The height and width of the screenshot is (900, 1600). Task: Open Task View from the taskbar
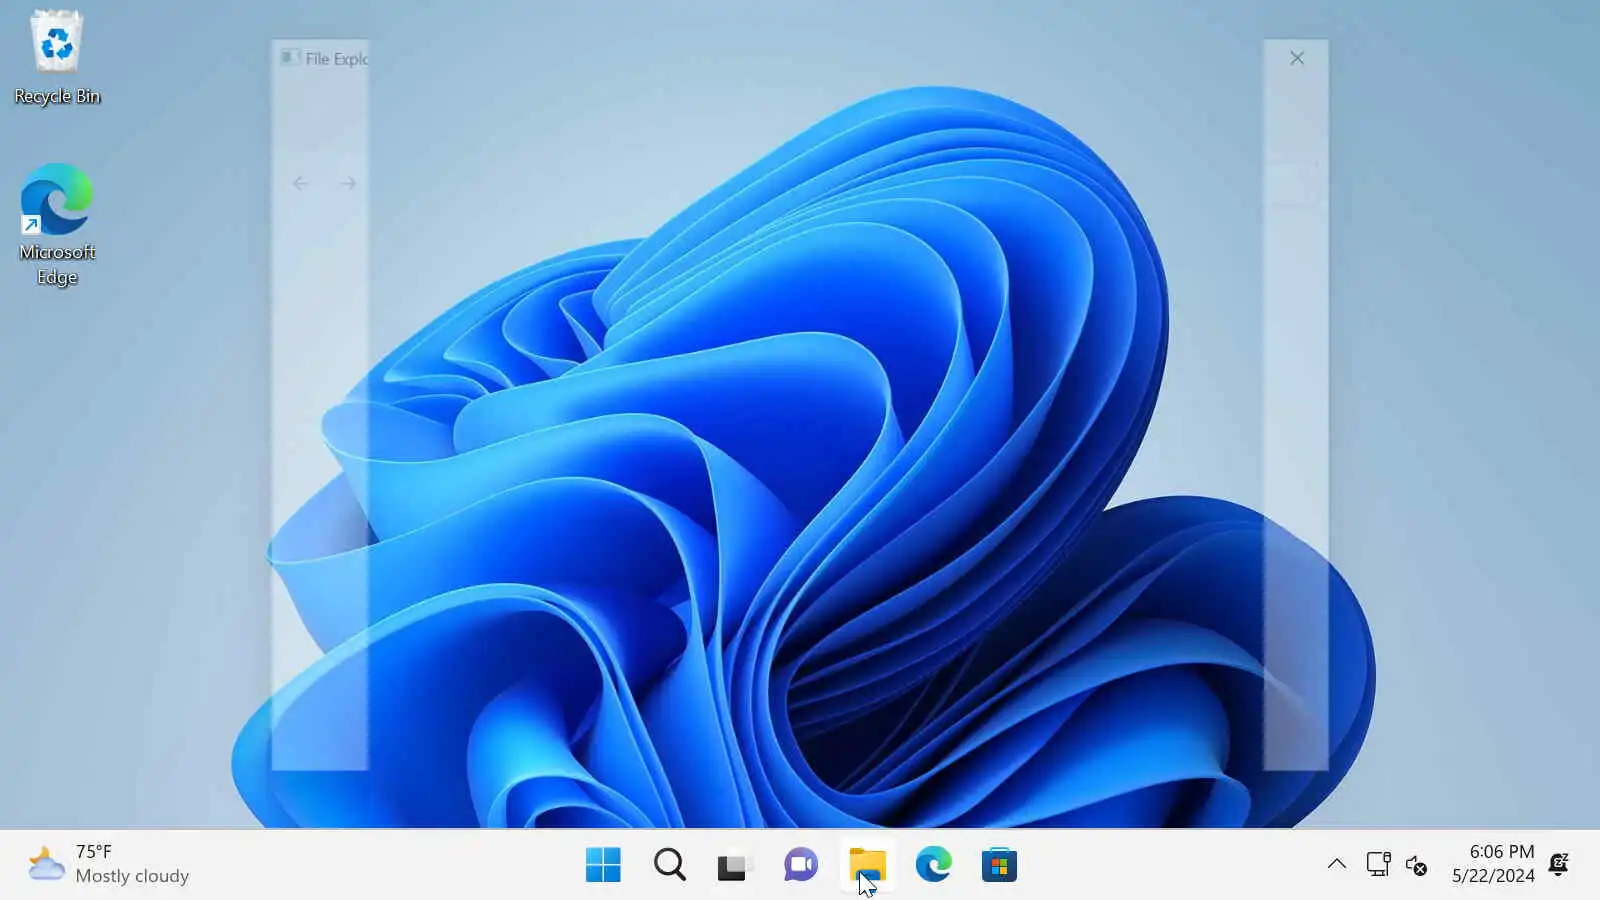pyautogui.click(x=735, y=865)
